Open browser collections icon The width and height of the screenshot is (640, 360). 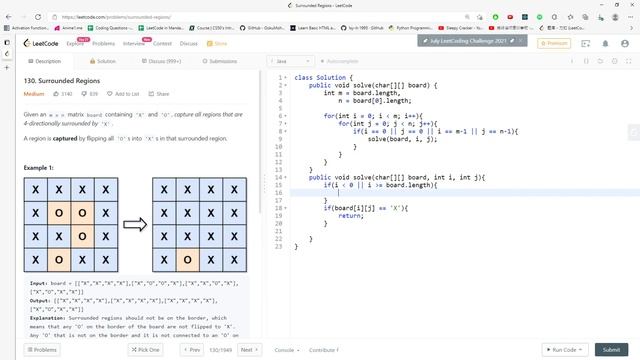coord(585,17)
